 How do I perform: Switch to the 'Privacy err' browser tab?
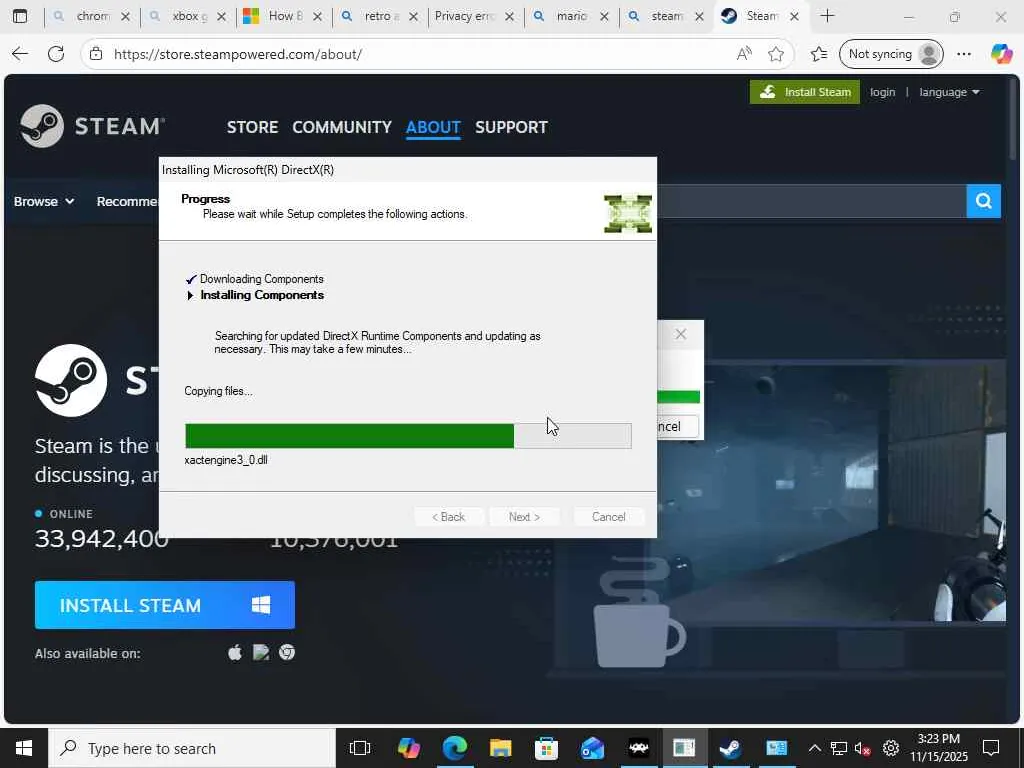pos(475,16)
